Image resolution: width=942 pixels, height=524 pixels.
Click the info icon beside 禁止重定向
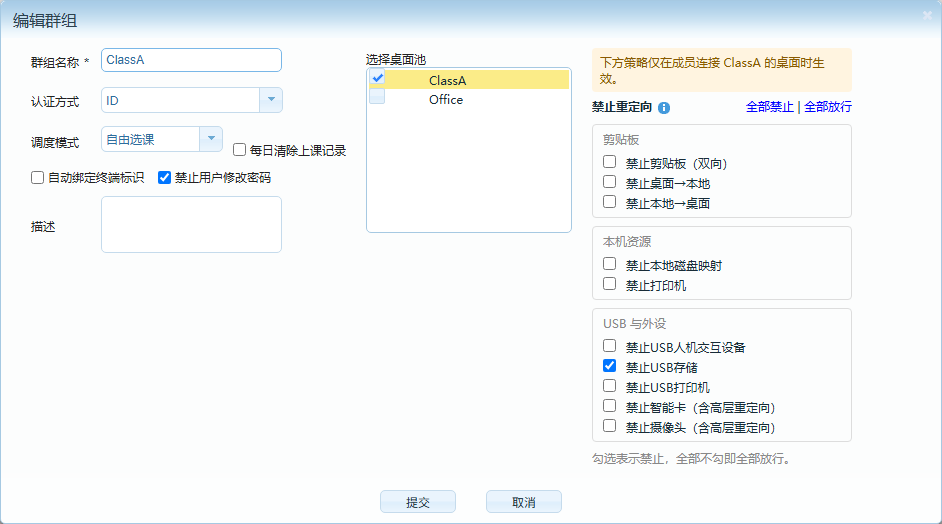pos(664,108)
